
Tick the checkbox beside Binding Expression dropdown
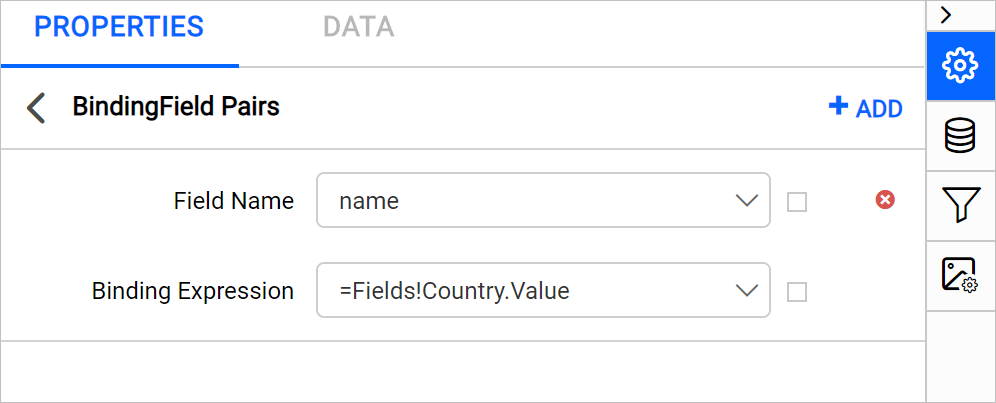click(x=797, y=292)
